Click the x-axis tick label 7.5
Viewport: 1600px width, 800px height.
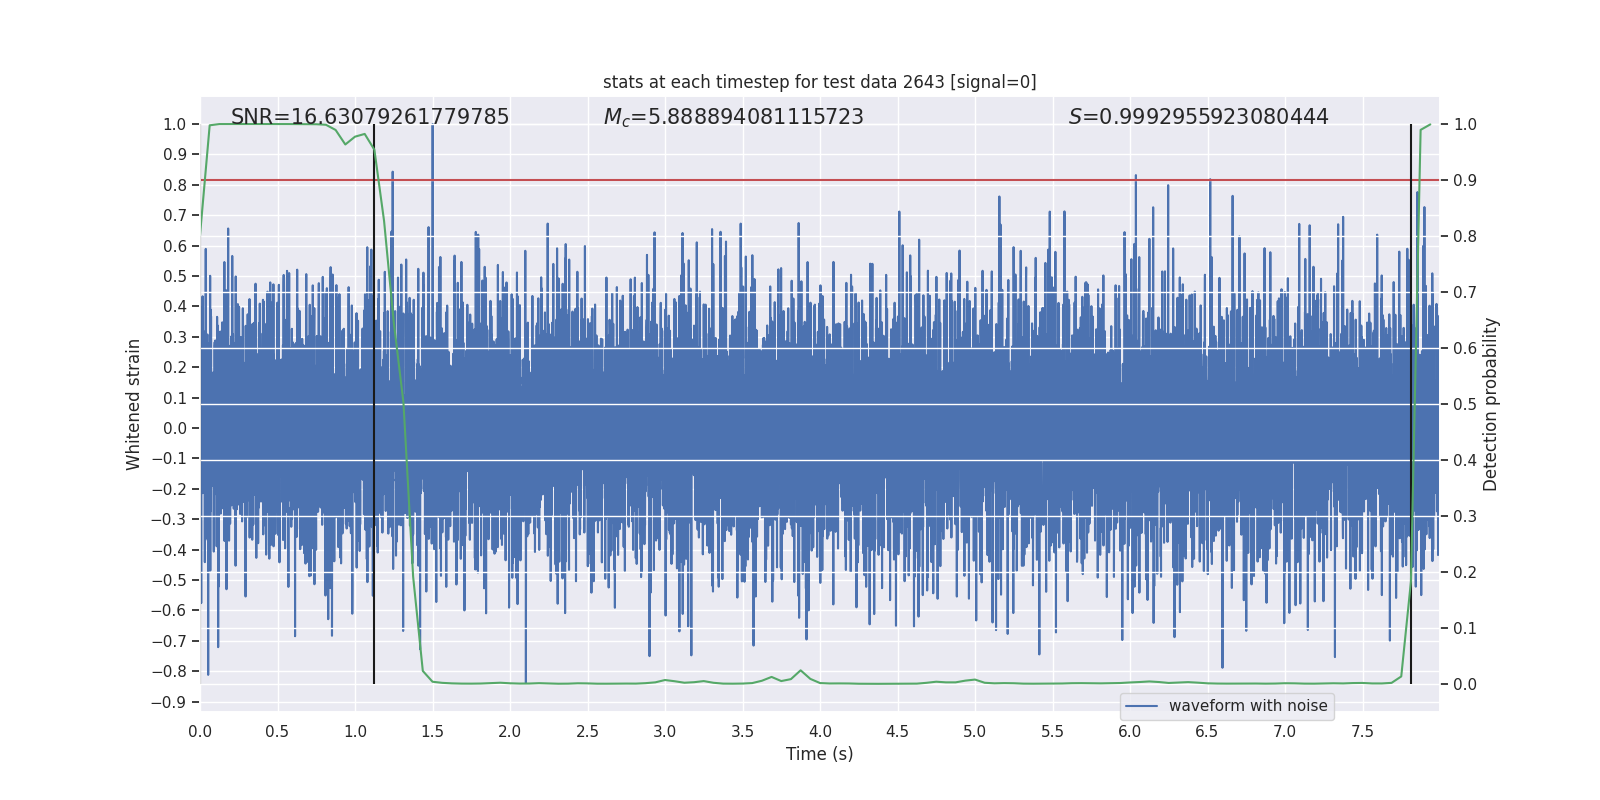(1362, 731)
